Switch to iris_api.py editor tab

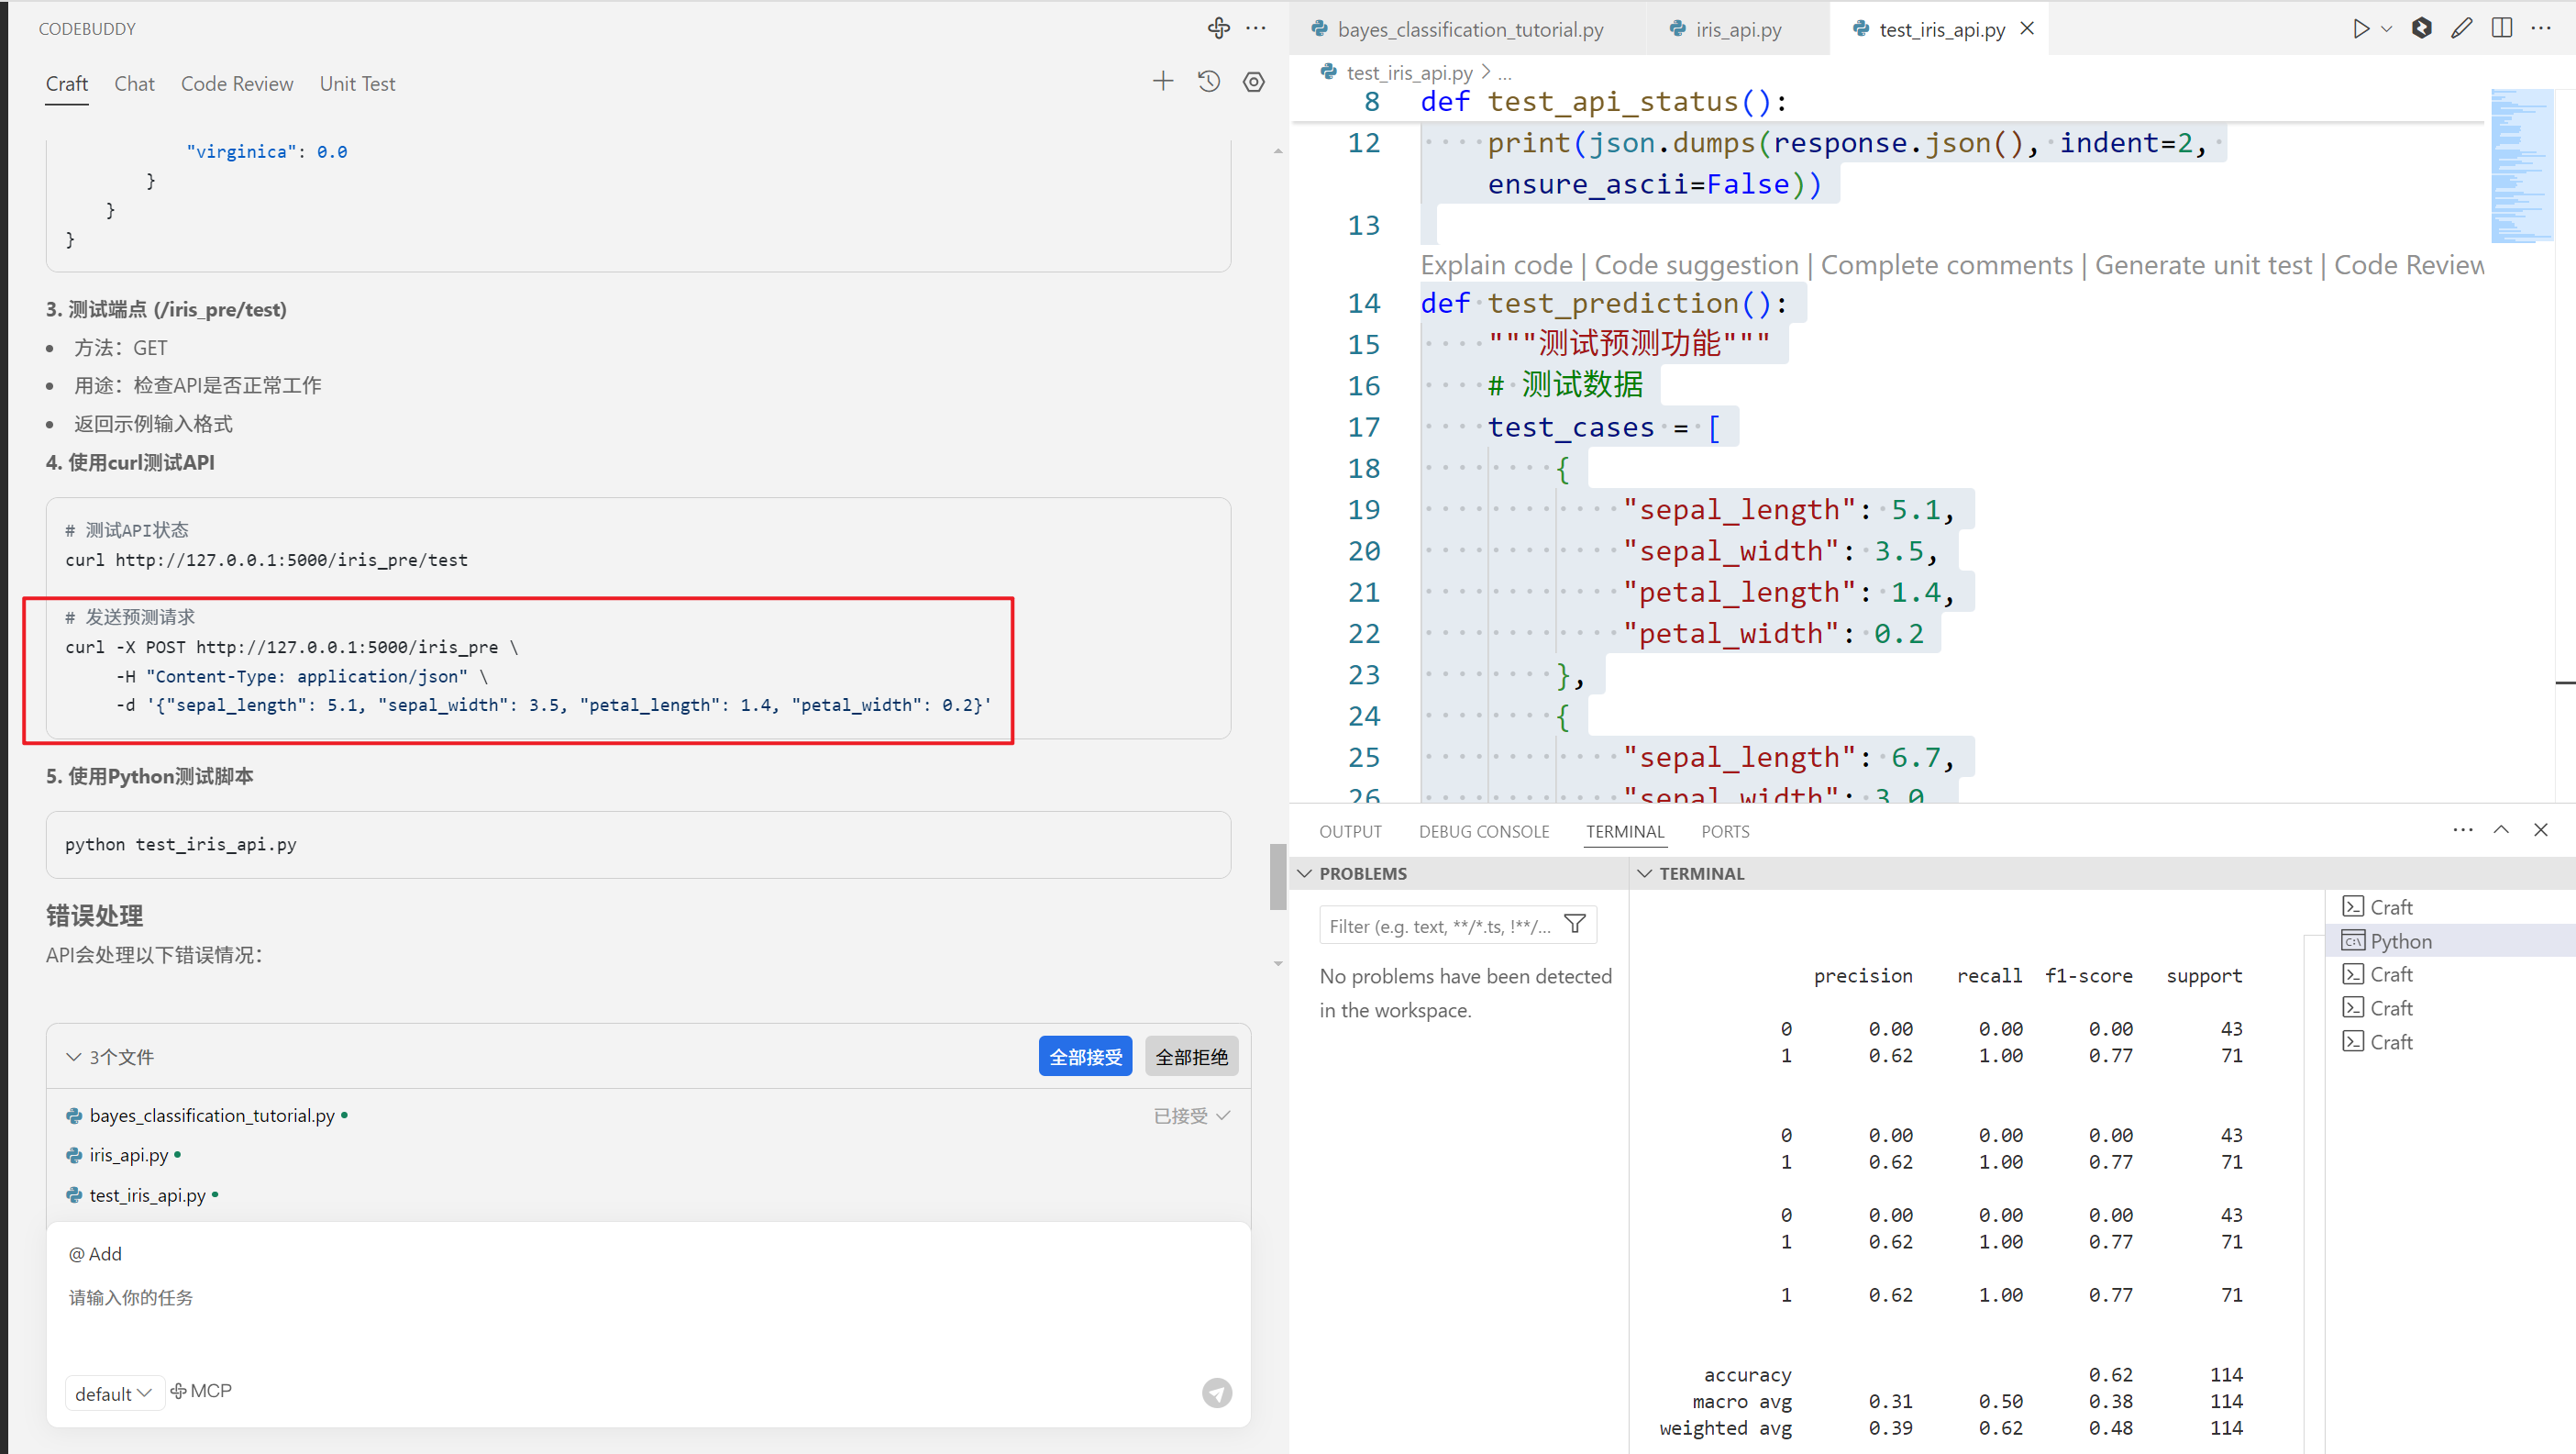coord(1738,29)
